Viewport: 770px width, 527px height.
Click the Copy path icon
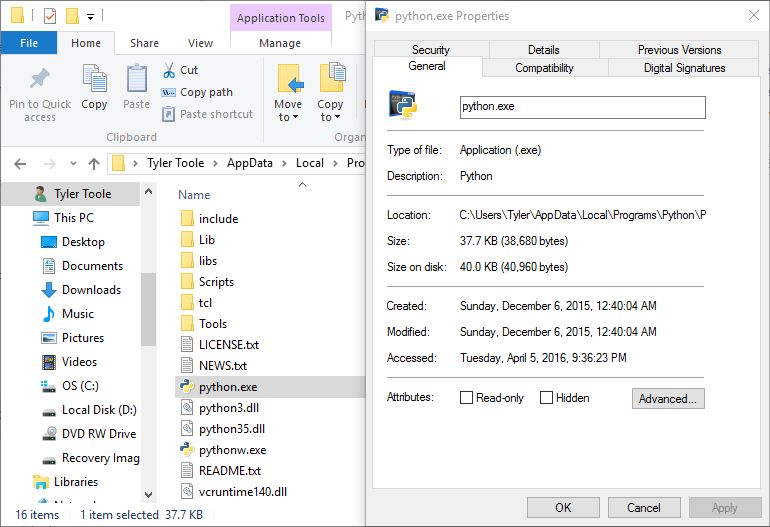click(x=168, y=92)
